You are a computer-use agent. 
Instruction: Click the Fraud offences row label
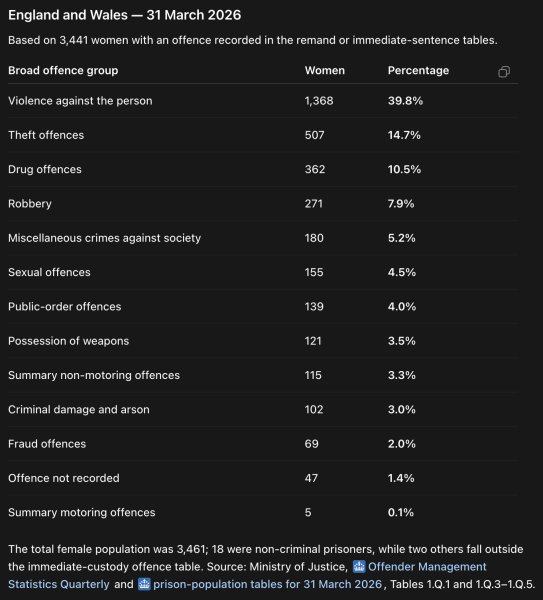[47, 444]
